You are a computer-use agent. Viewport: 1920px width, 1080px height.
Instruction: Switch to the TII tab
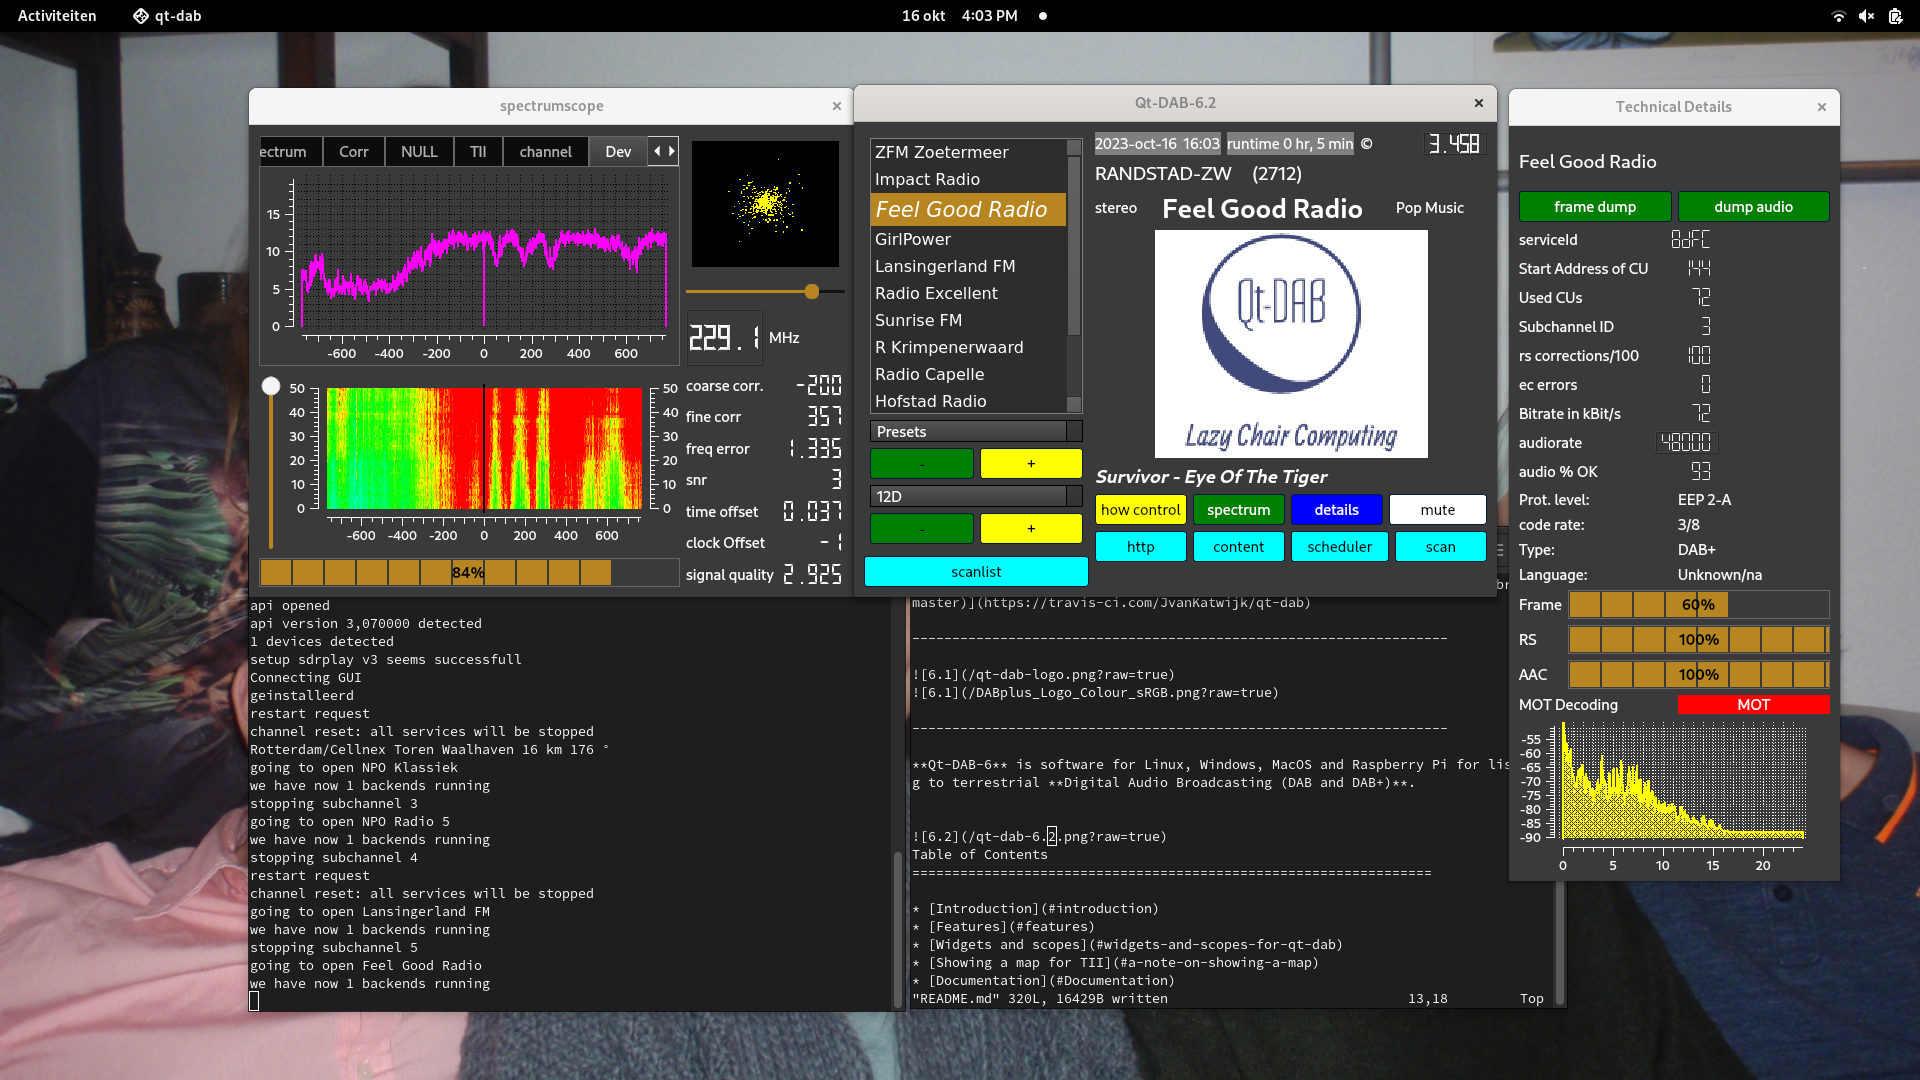click(478, 151)
